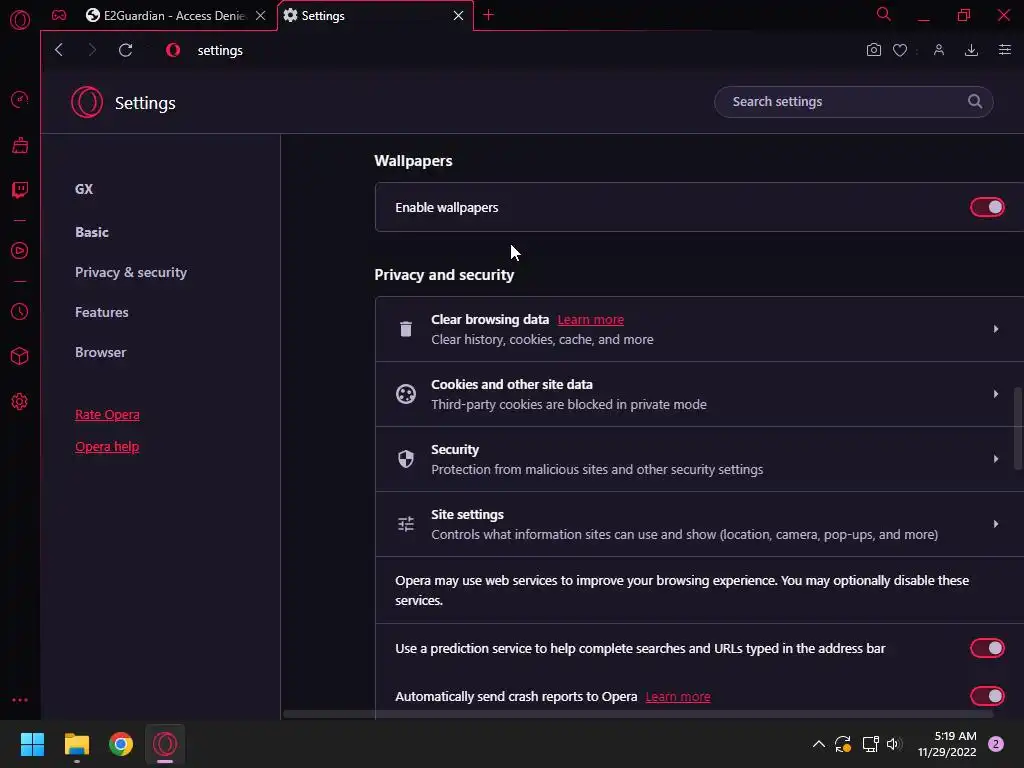Click the Opera GX taskbar icon
The width and height of the screenshot is (1024, 768).
tap(165, 744)
